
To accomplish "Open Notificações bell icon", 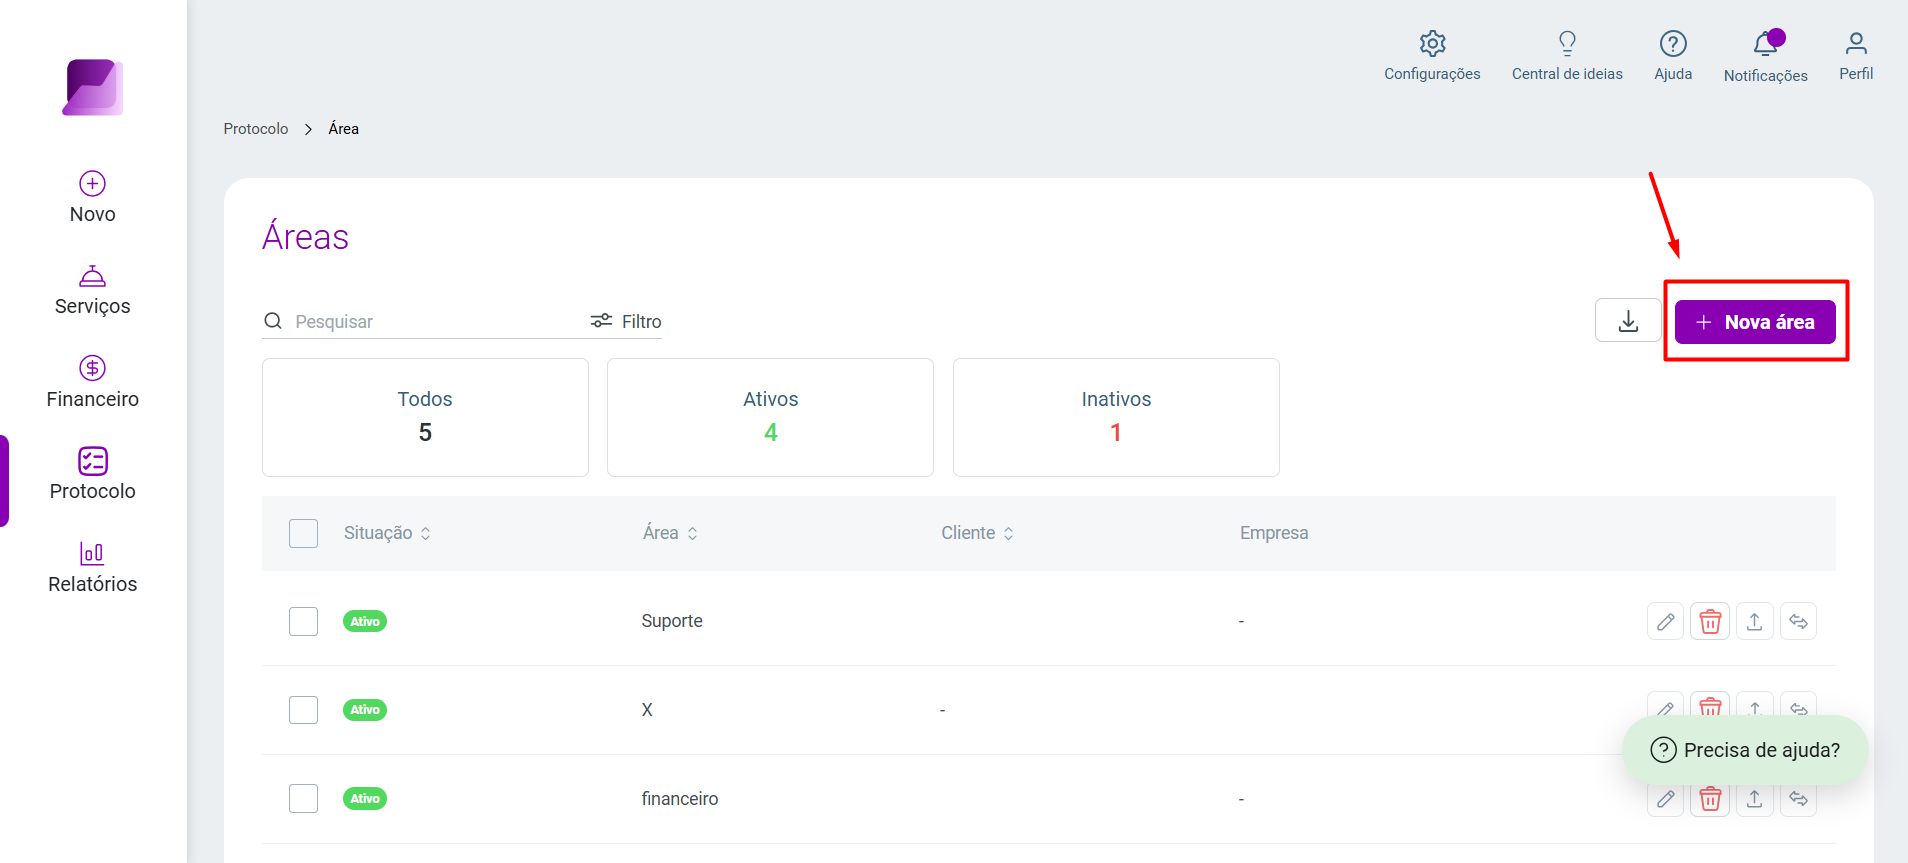I will tap(1765, 44).
